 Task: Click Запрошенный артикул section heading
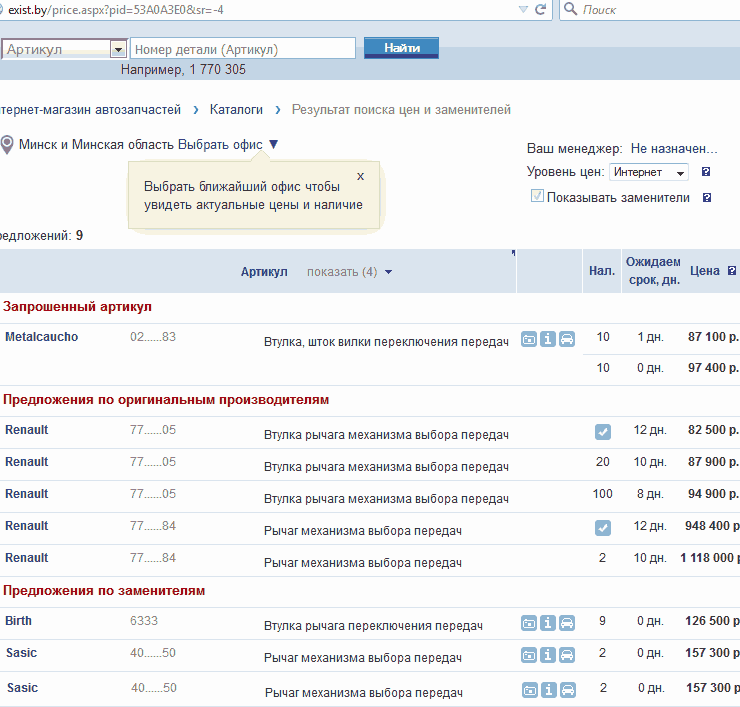pyautogui.click(x=77, y=307)
